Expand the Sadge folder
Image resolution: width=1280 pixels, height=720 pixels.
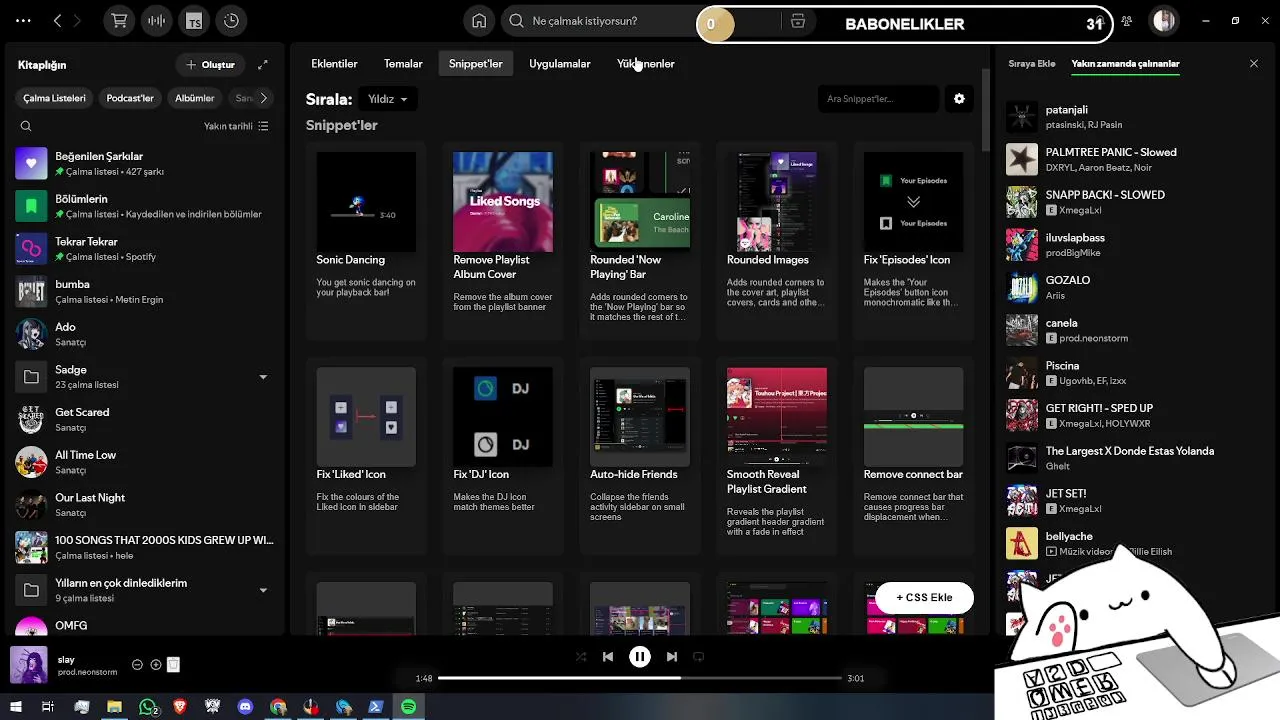[263, 377]
